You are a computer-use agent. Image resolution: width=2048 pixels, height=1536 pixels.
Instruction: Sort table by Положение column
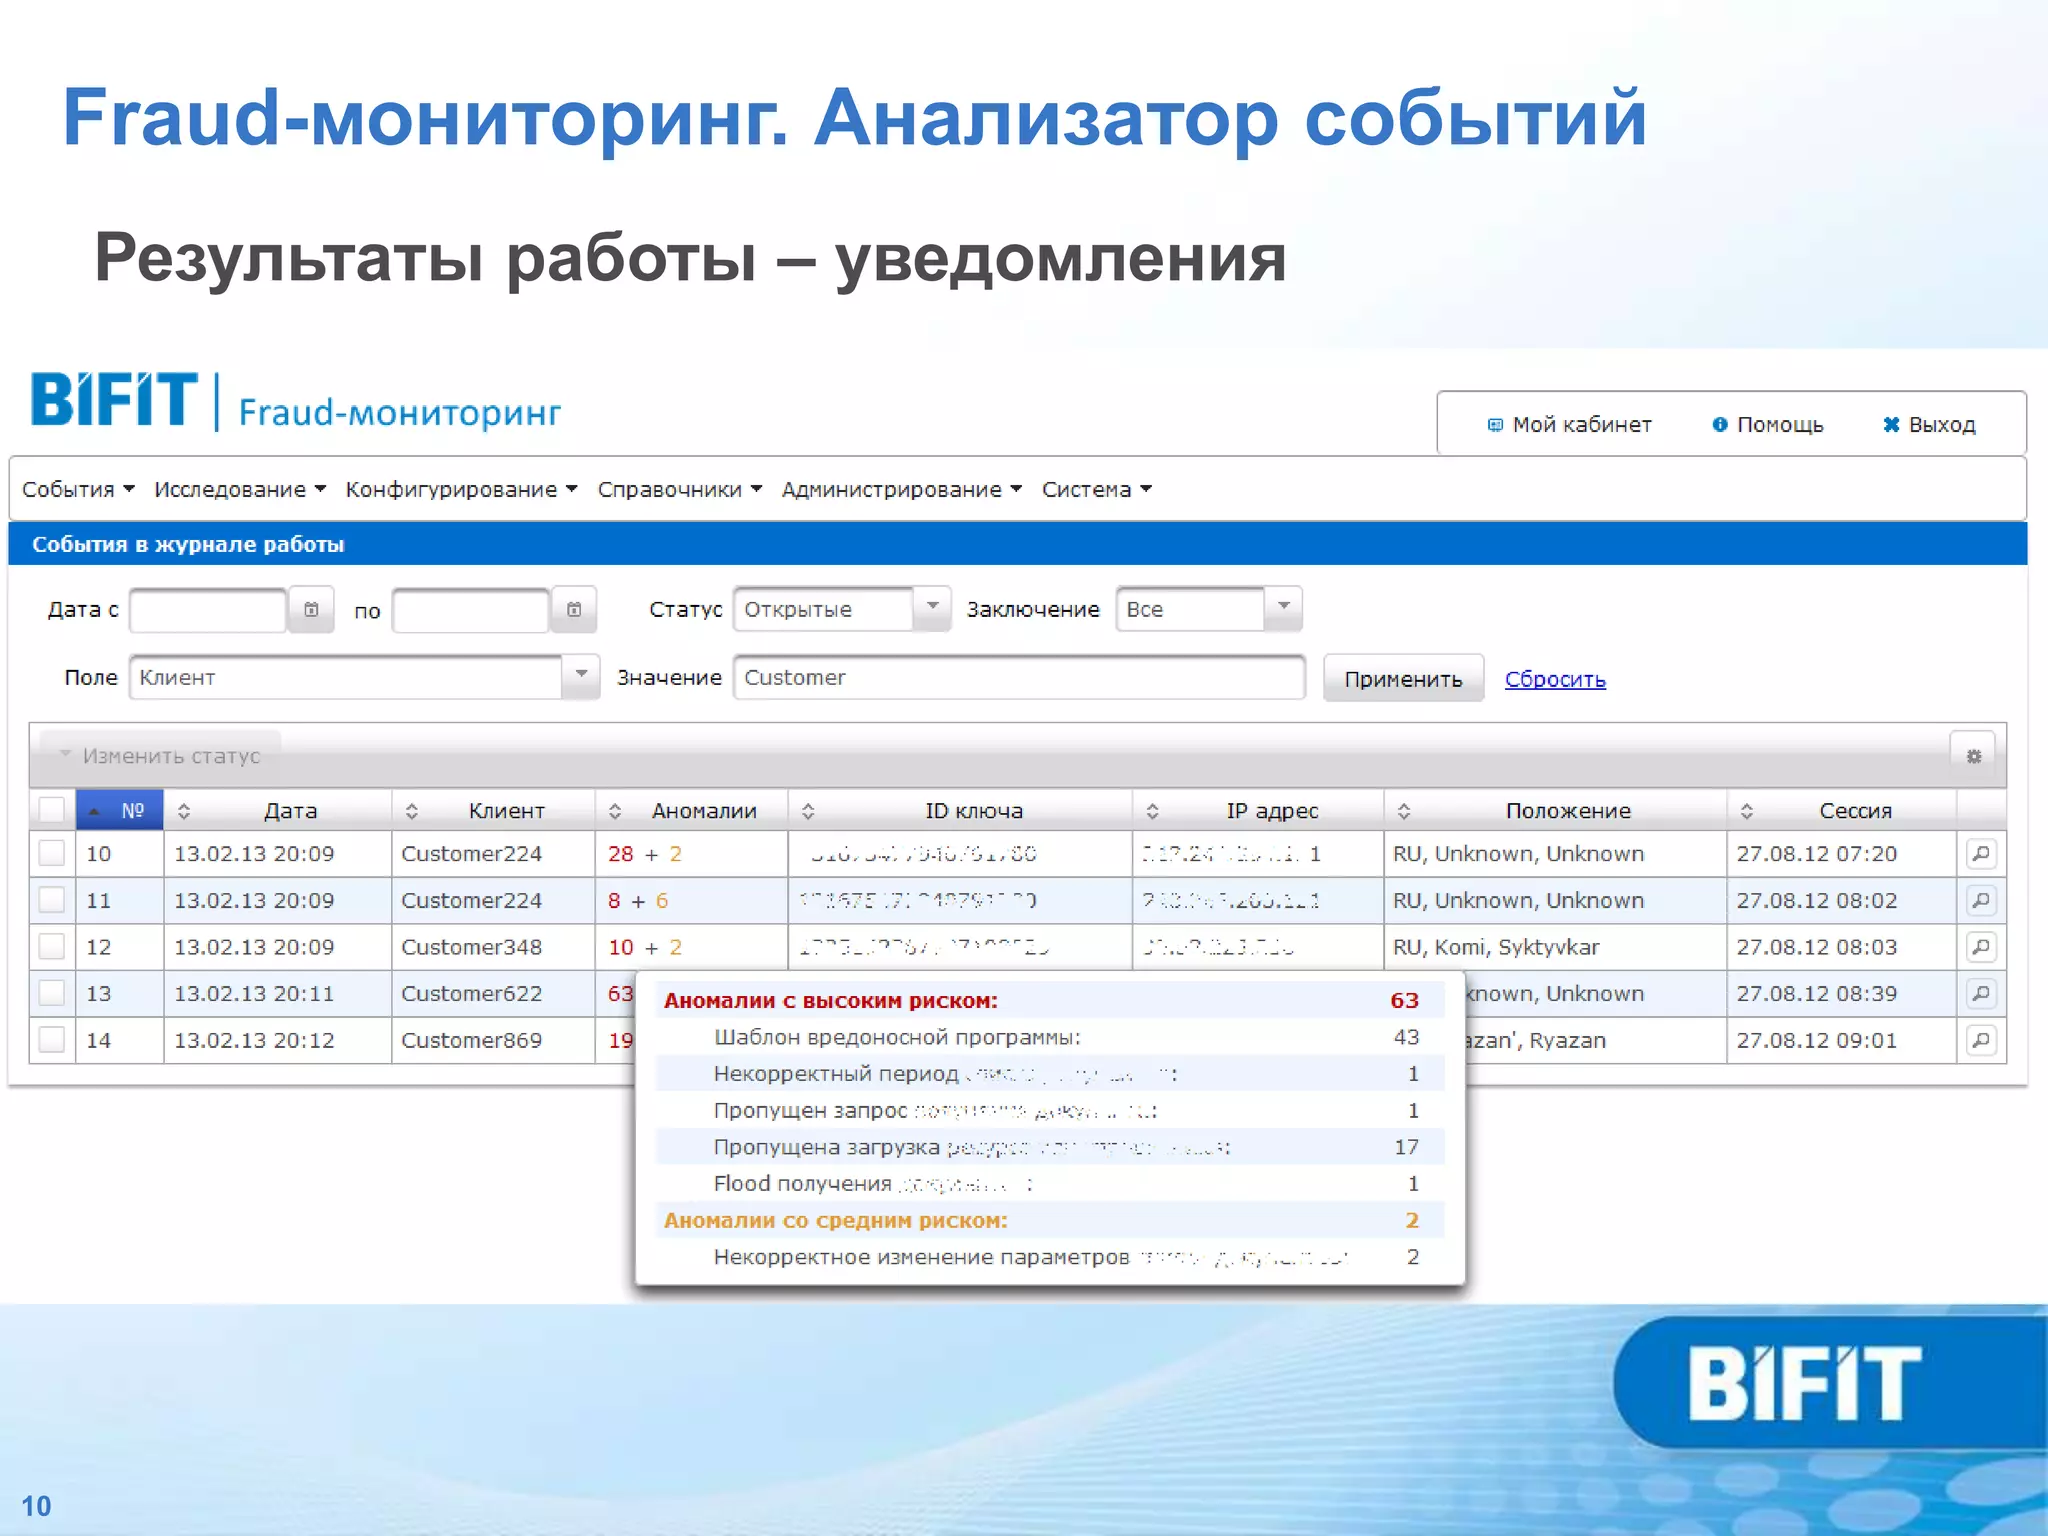click(1555, 810)
